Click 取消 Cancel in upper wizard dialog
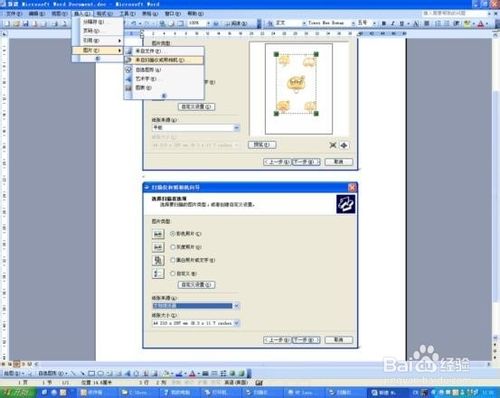Screen dimensions: 500x398 coord(339,162)
